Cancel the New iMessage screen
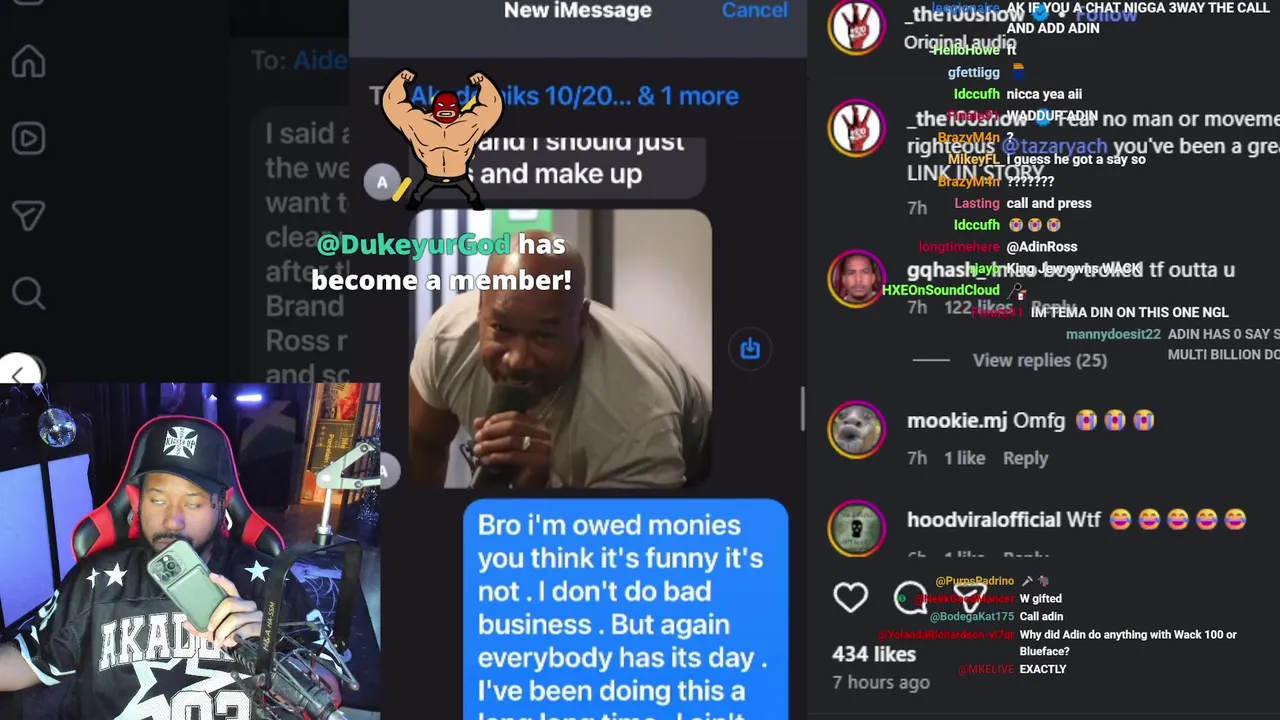Image resolution: width=1280 pixels, height=720 pixels. coord(754,10)
